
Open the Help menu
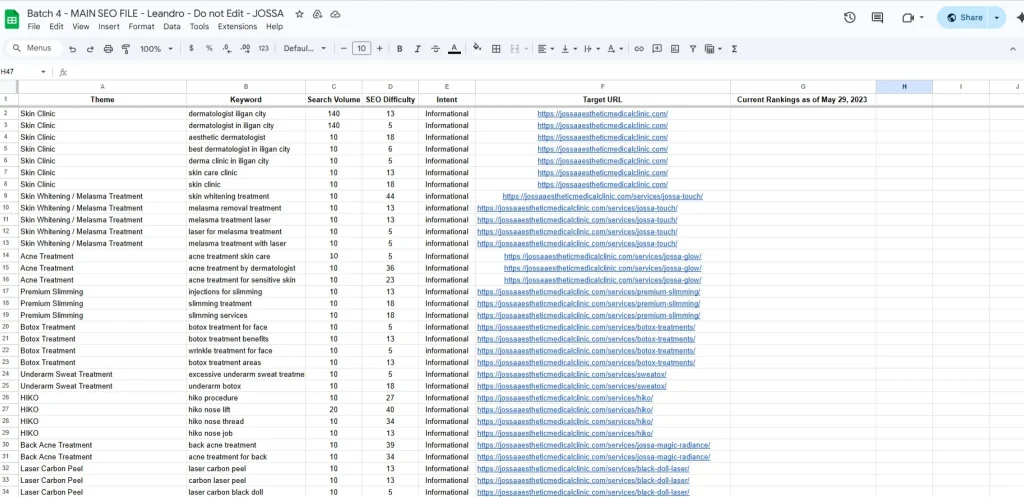click(x=274, y=27)
